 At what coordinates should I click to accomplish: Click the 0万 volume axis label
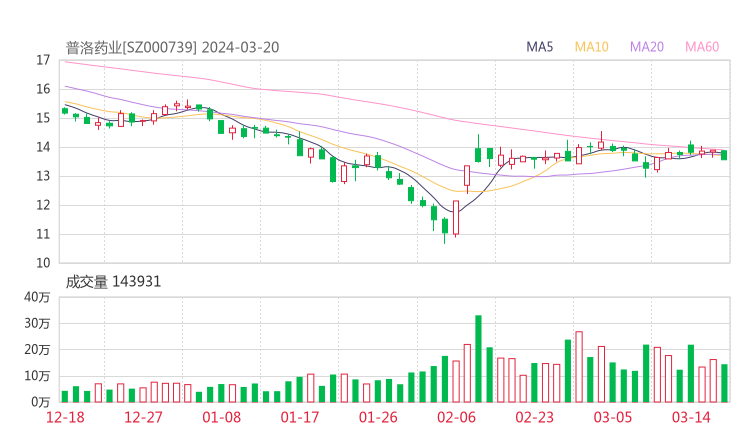(x=41, y=402)
